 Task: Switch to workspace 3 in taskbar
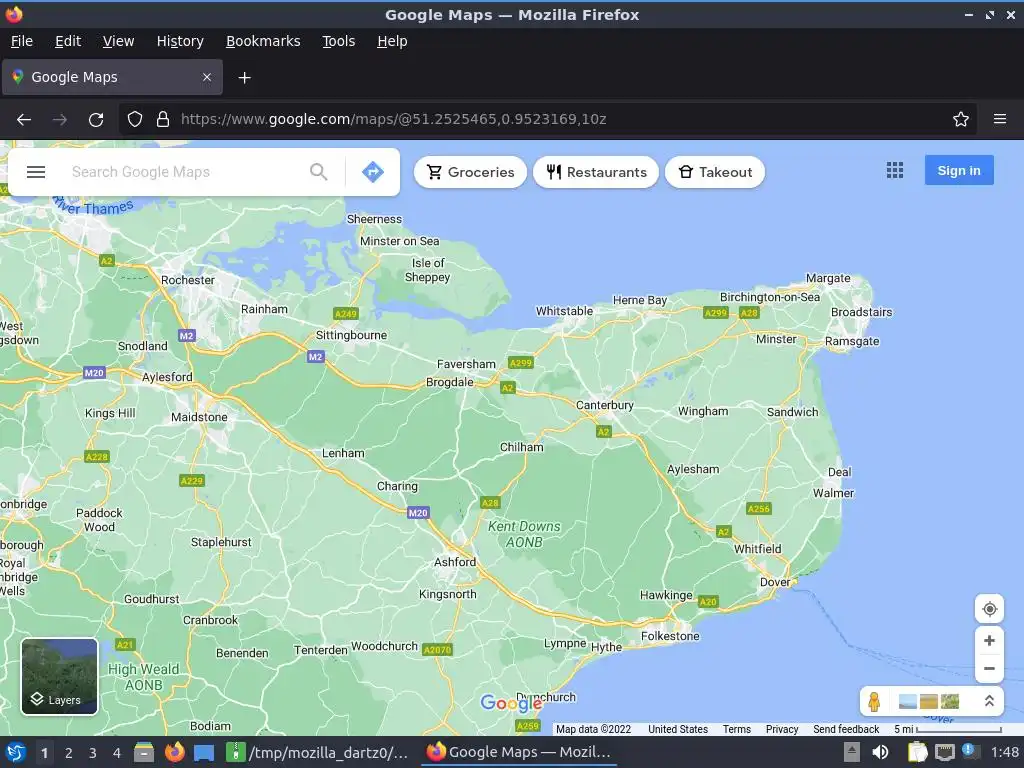tap(92, 753)
